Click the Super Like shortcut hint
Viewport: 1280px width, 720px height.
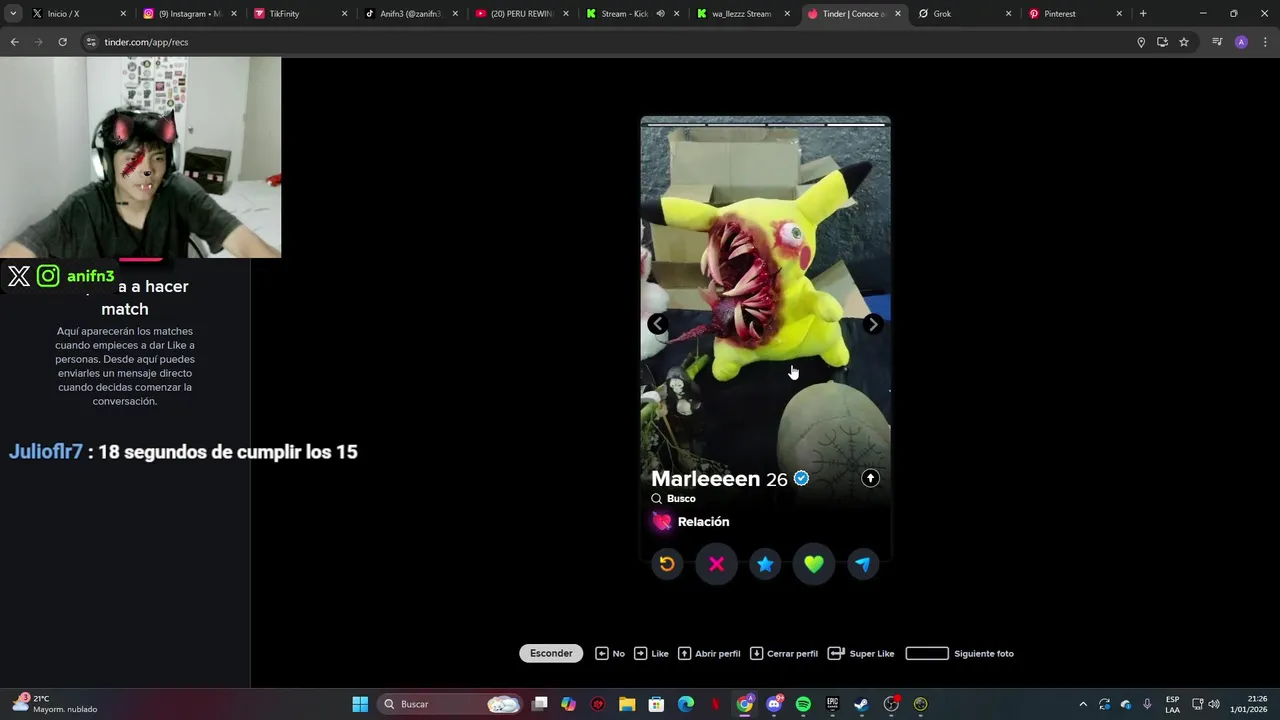[861, 654]
